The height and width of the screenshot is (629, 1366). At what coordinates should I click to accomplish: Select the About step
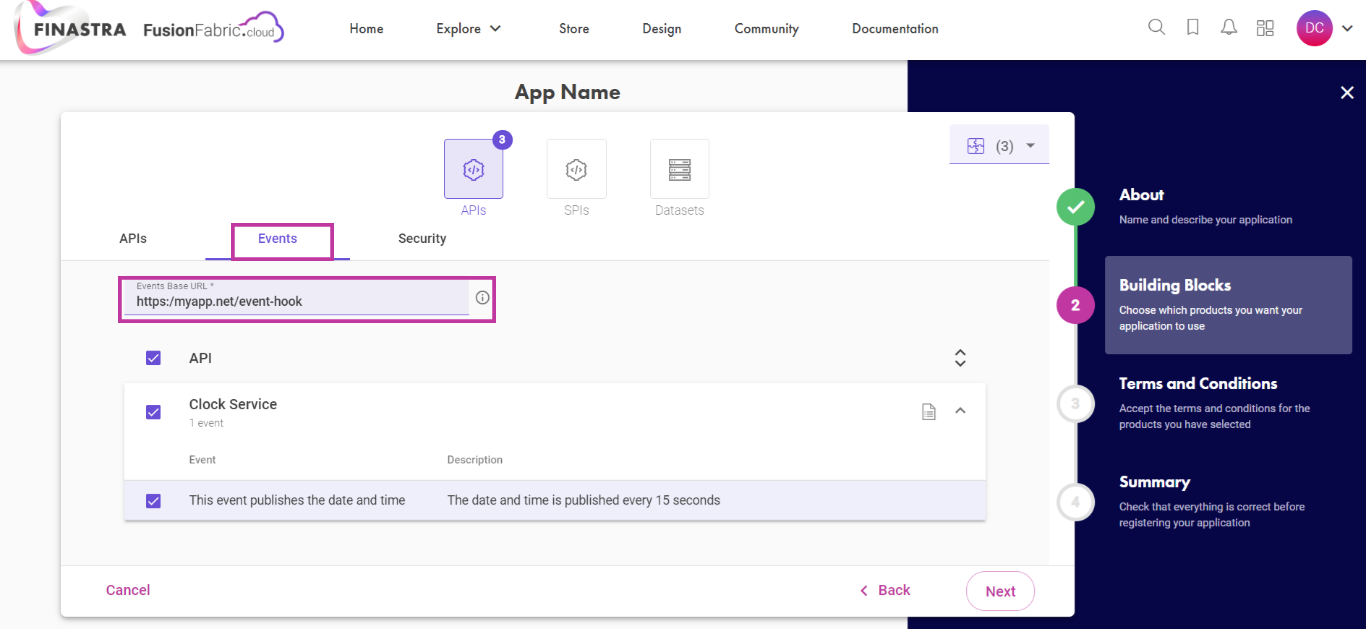1205,206
